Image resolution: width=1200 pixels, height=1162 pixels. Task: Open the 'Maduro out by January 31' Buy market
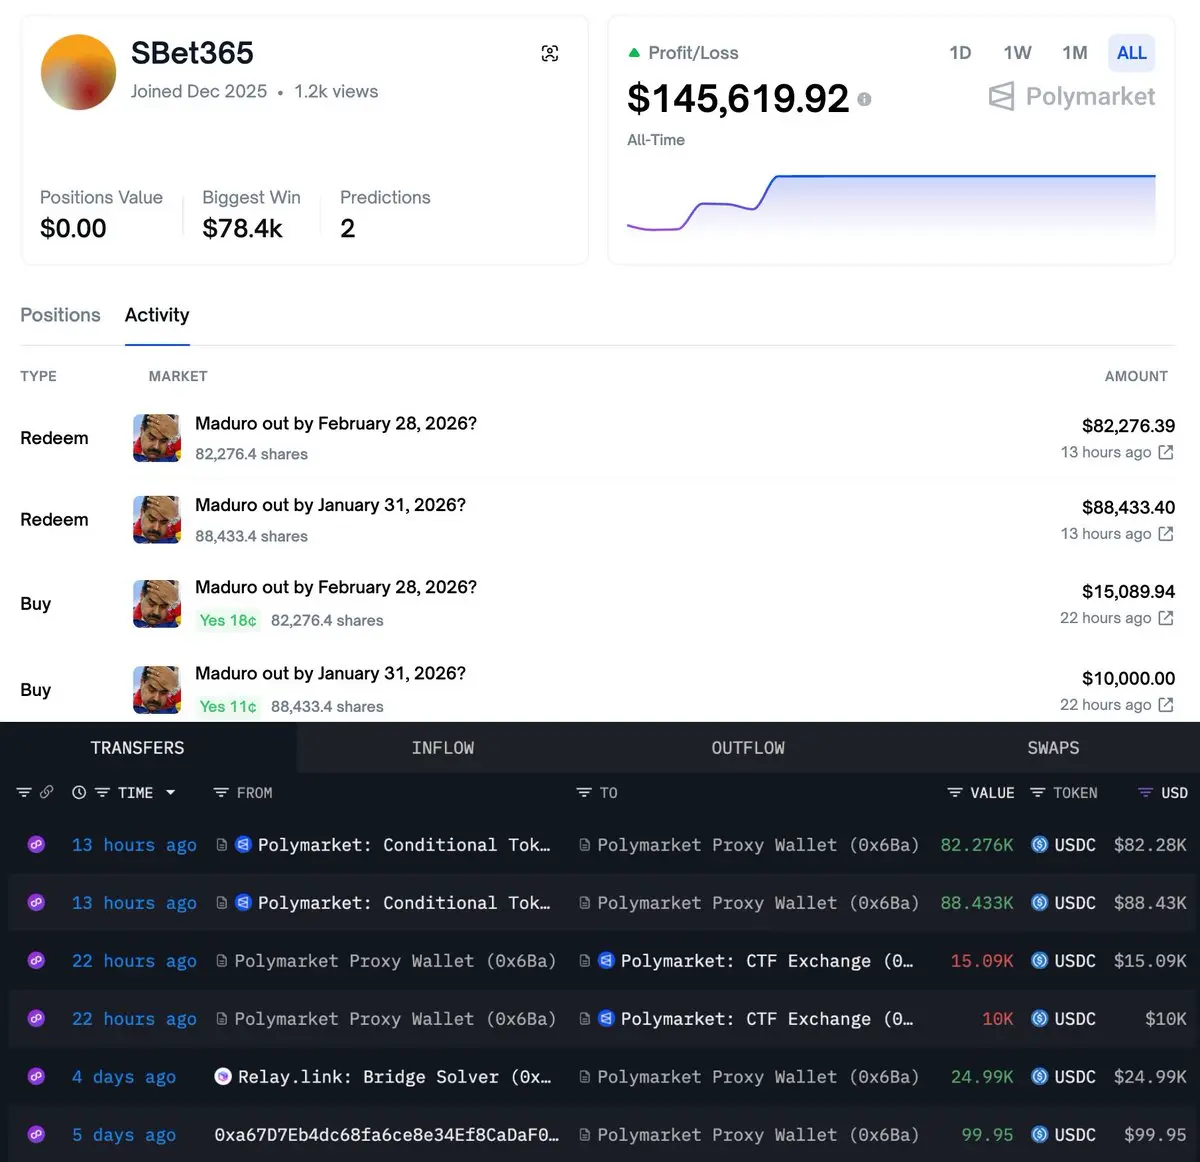pos(330,673)
